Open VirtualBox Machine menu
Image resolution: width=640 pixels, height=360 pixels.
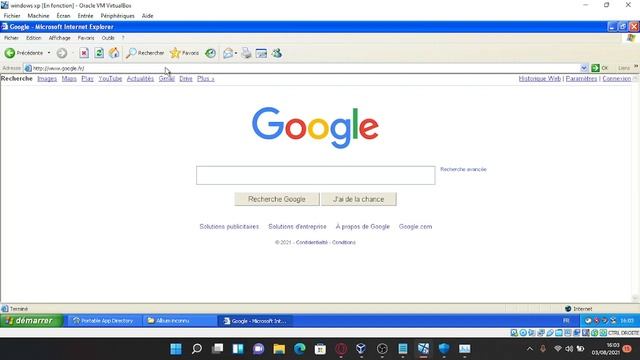38,16
